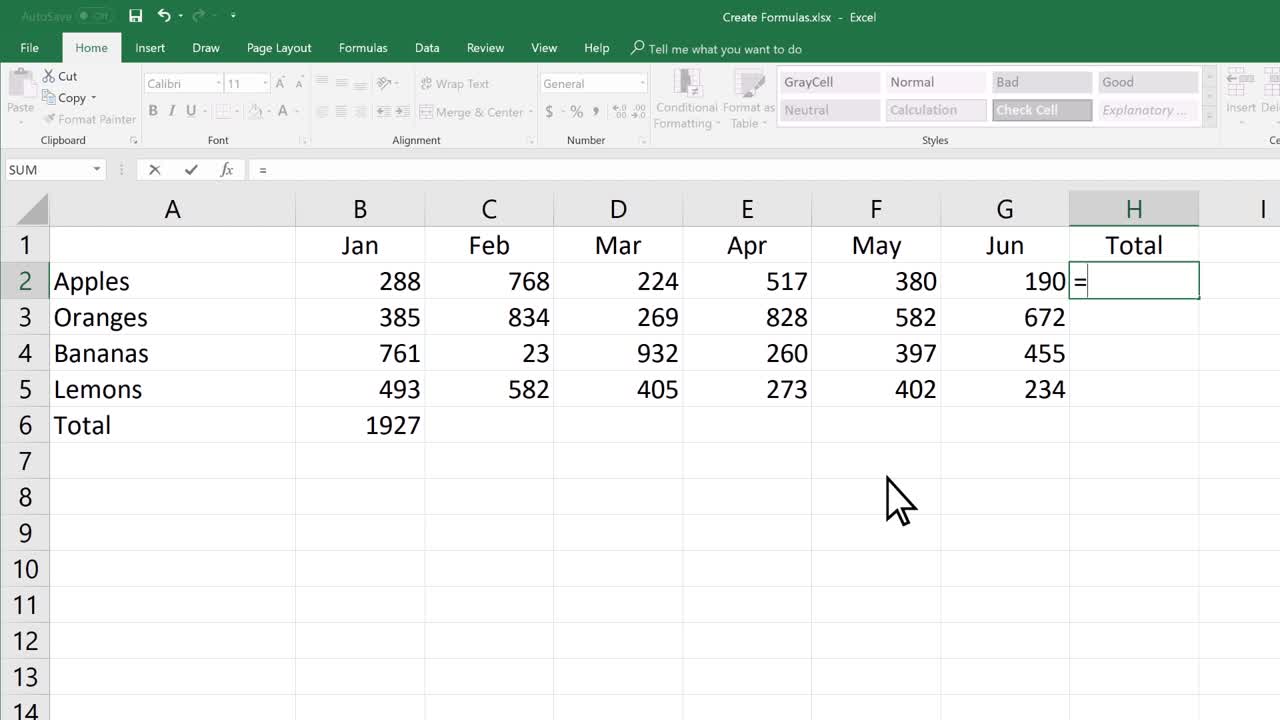
Task: Expand the Copy dropdown arrow
Action: [x=94, y=98]
